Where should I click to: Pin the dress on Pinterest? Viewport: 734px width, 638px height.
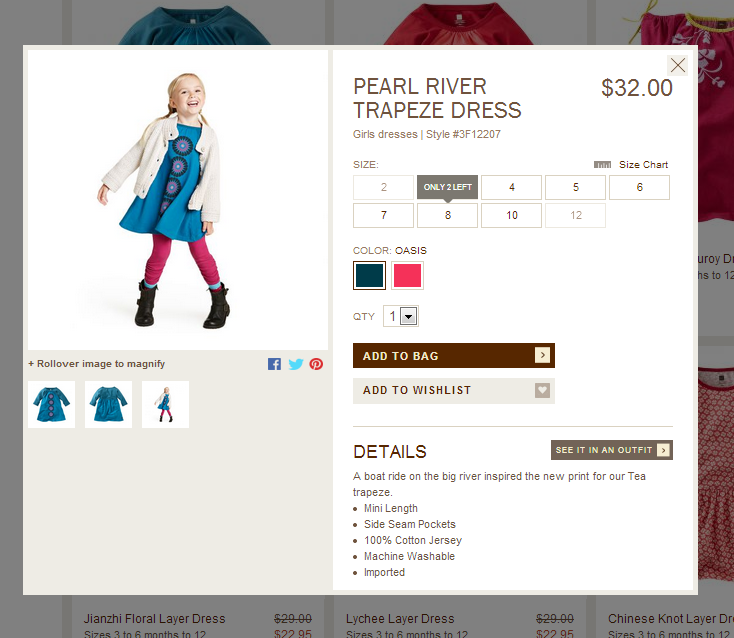(x=316, y=364)
